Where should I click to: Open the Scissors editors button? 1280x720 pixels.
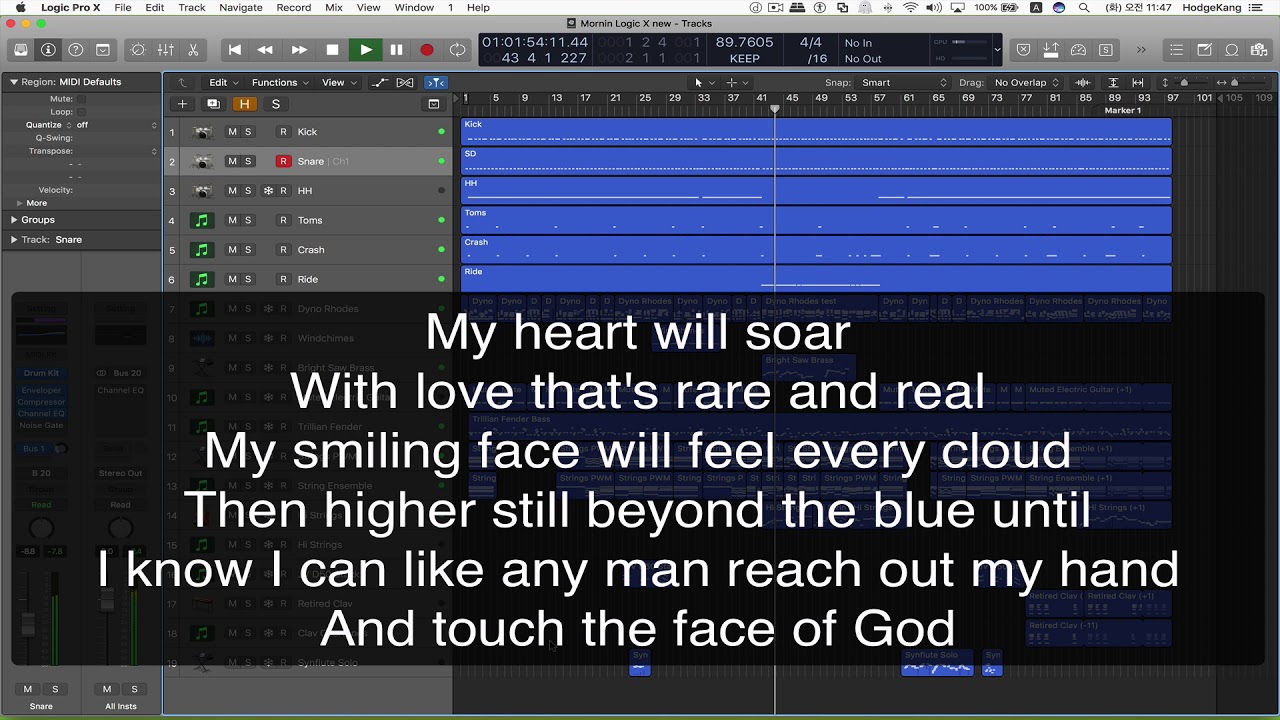pyautogui.click(x=193, y=50)
